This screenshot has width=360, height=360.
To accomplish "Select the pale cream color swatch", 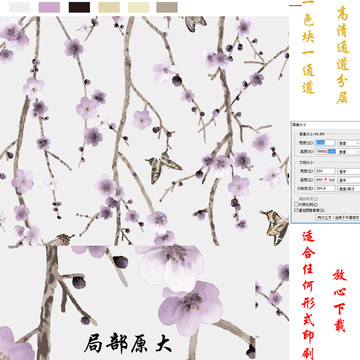I will 139,7.
